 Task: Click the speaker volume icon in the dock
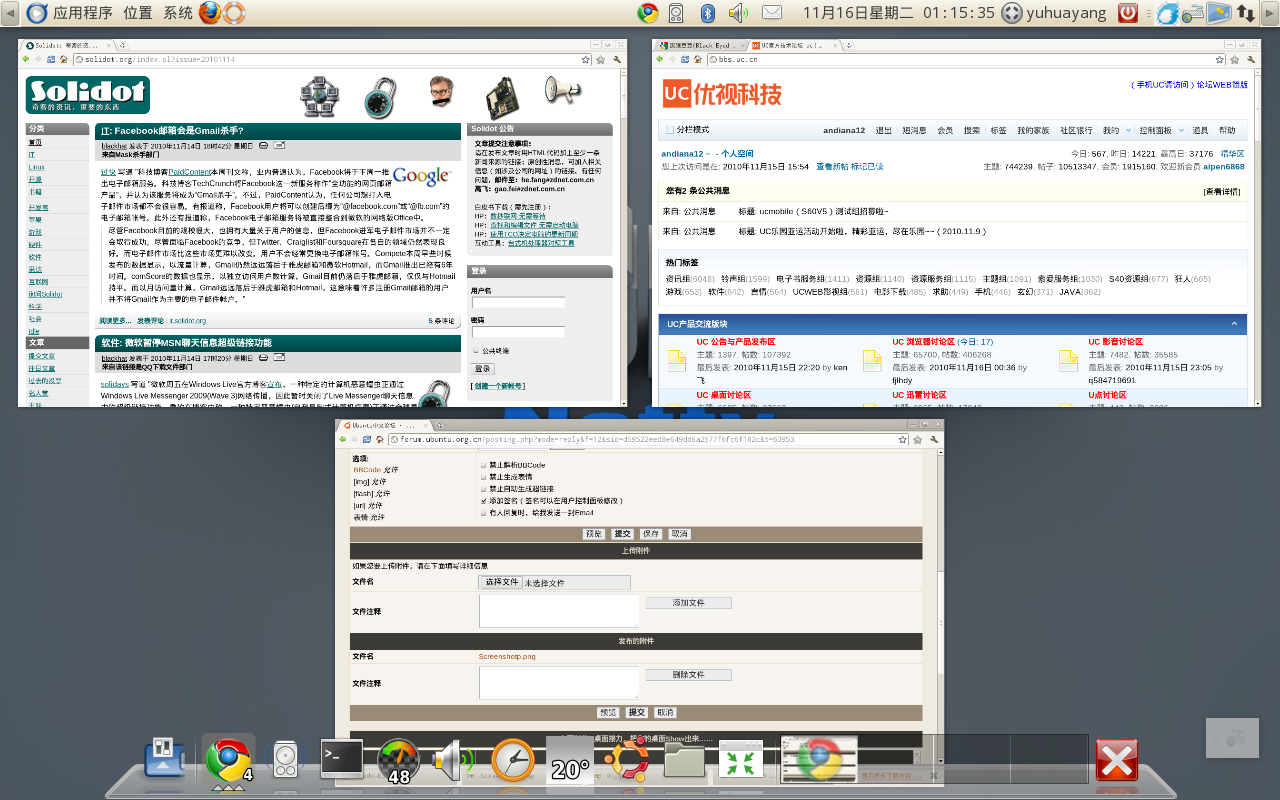(454, 761)
